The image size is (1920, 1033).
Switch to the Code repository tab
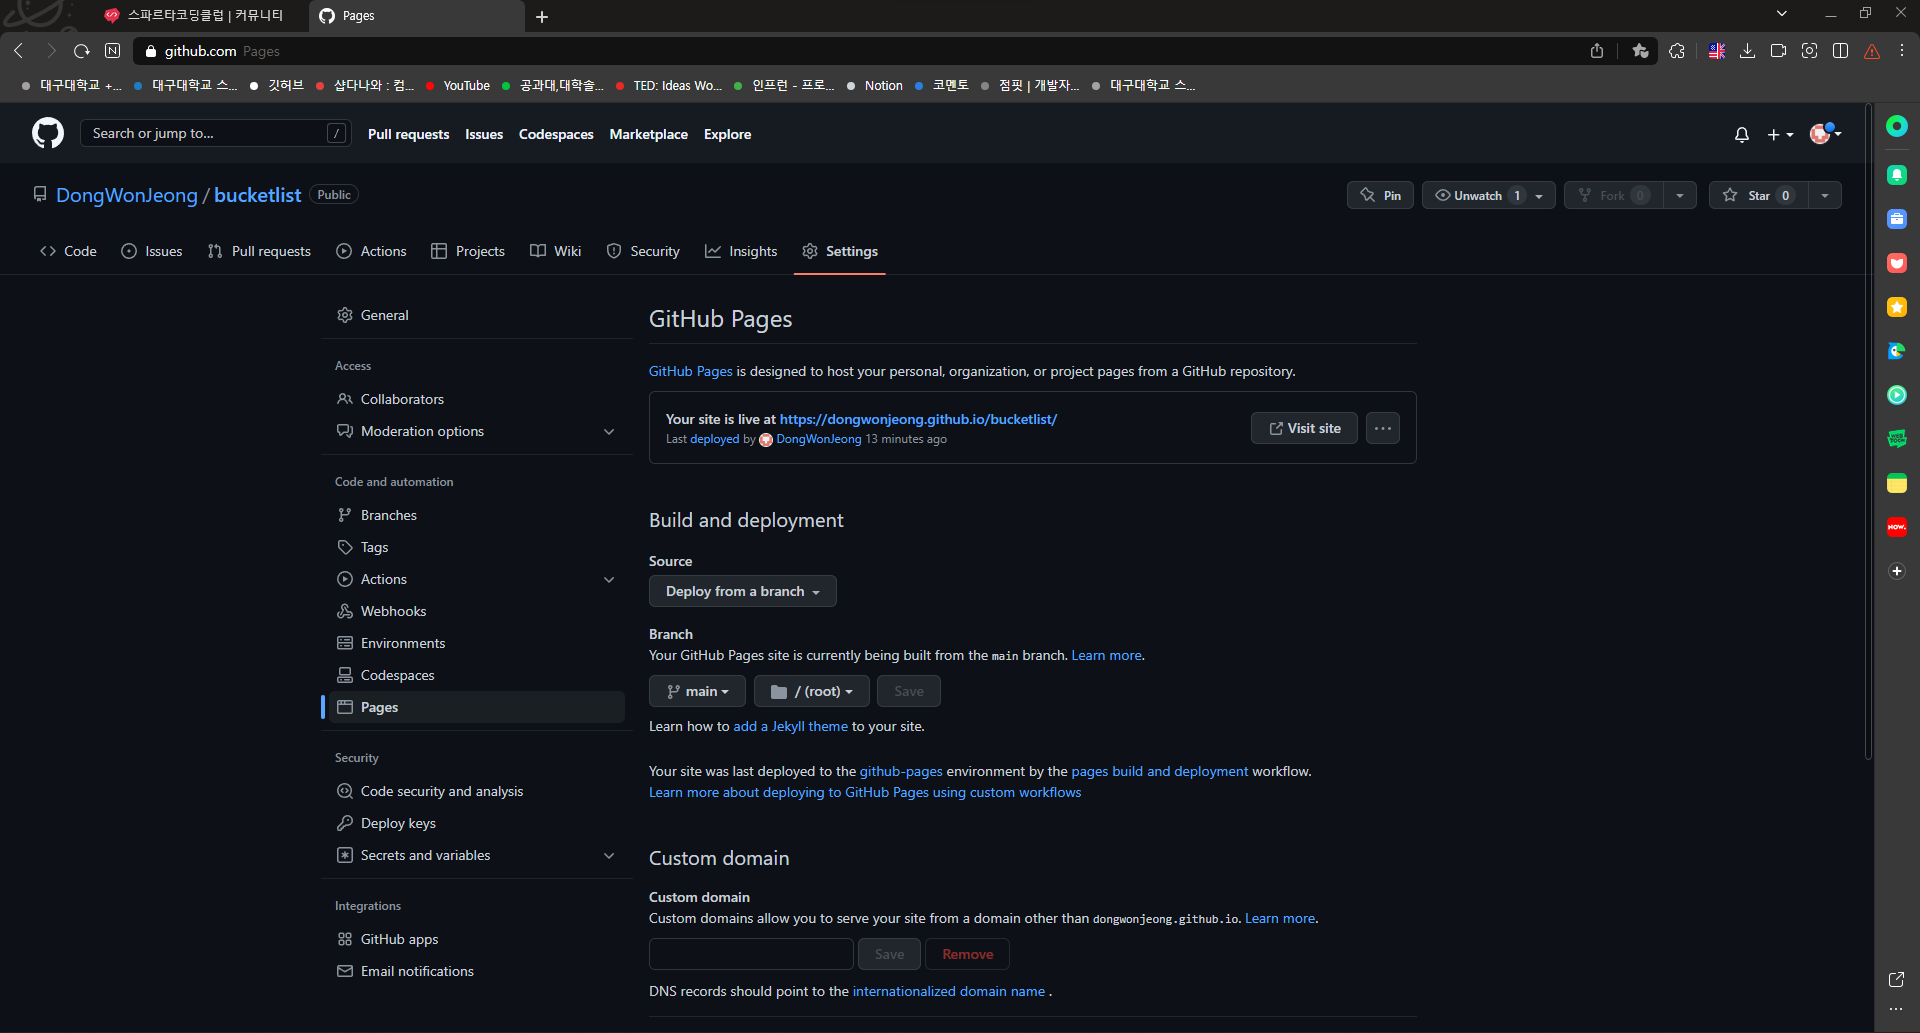click(x=68, y=251)
